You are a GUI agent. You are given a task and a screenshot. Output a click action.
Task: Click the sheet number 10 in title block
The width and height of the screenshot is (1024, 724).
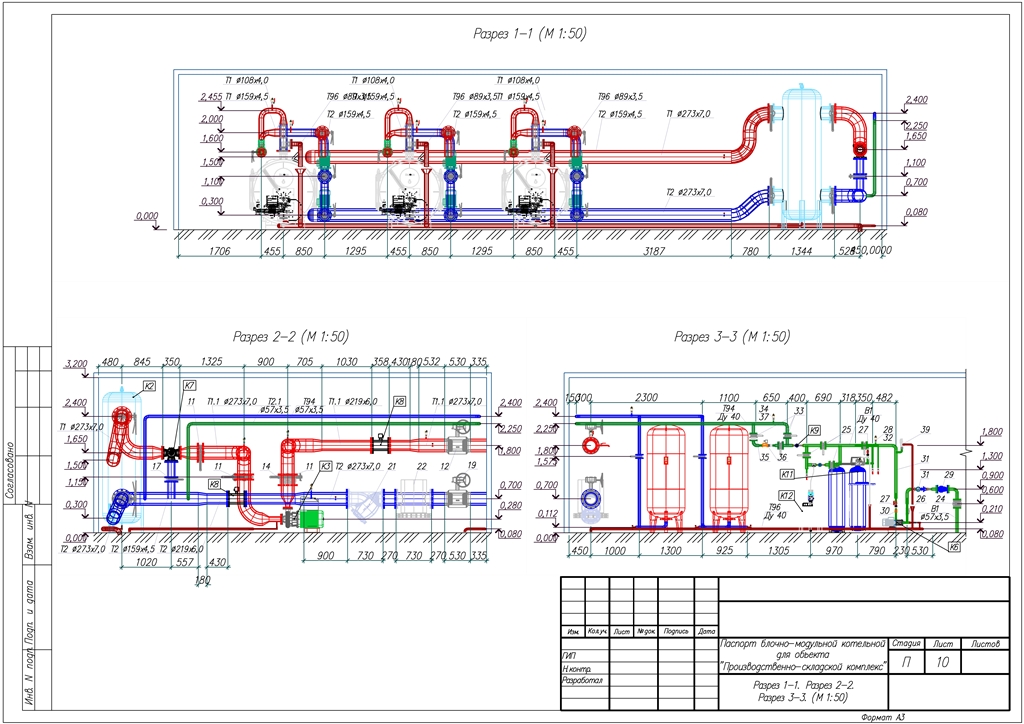(x=942, y=661)
